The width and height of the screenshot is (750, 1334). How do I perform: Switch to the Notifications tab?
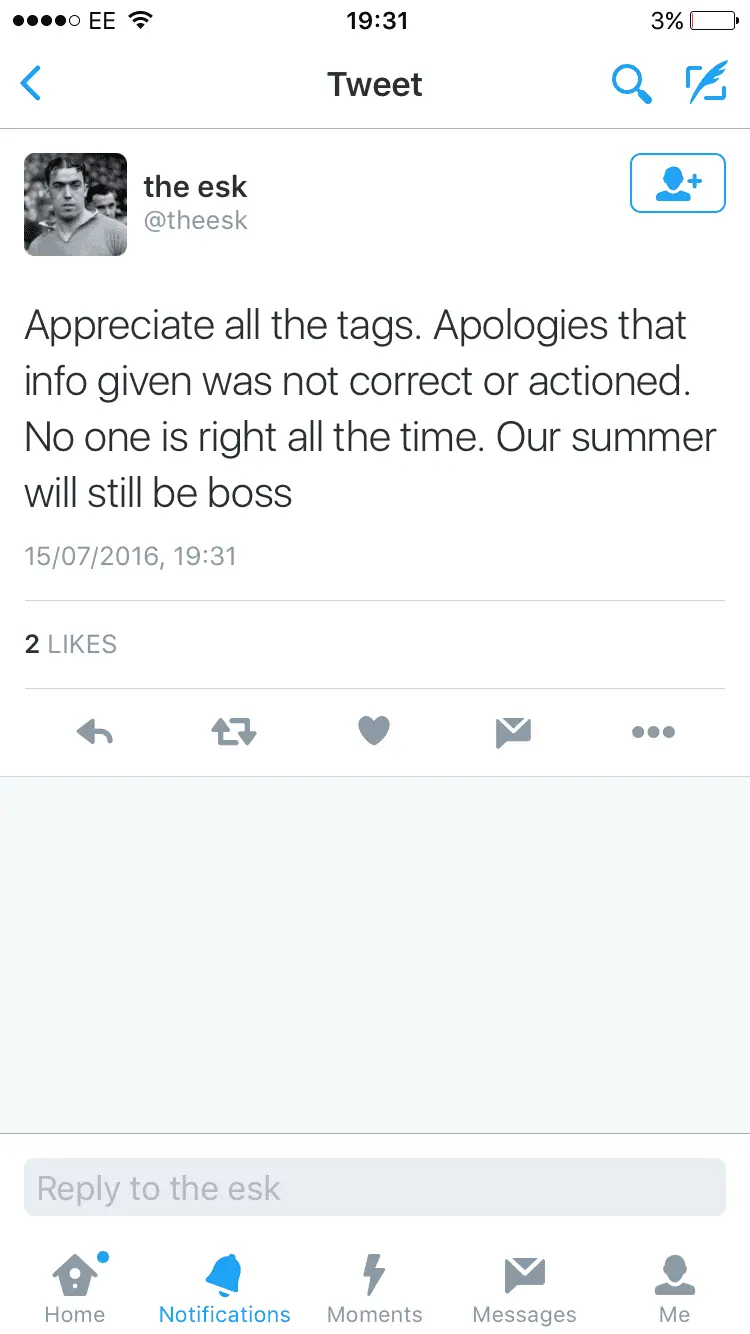225,1288
